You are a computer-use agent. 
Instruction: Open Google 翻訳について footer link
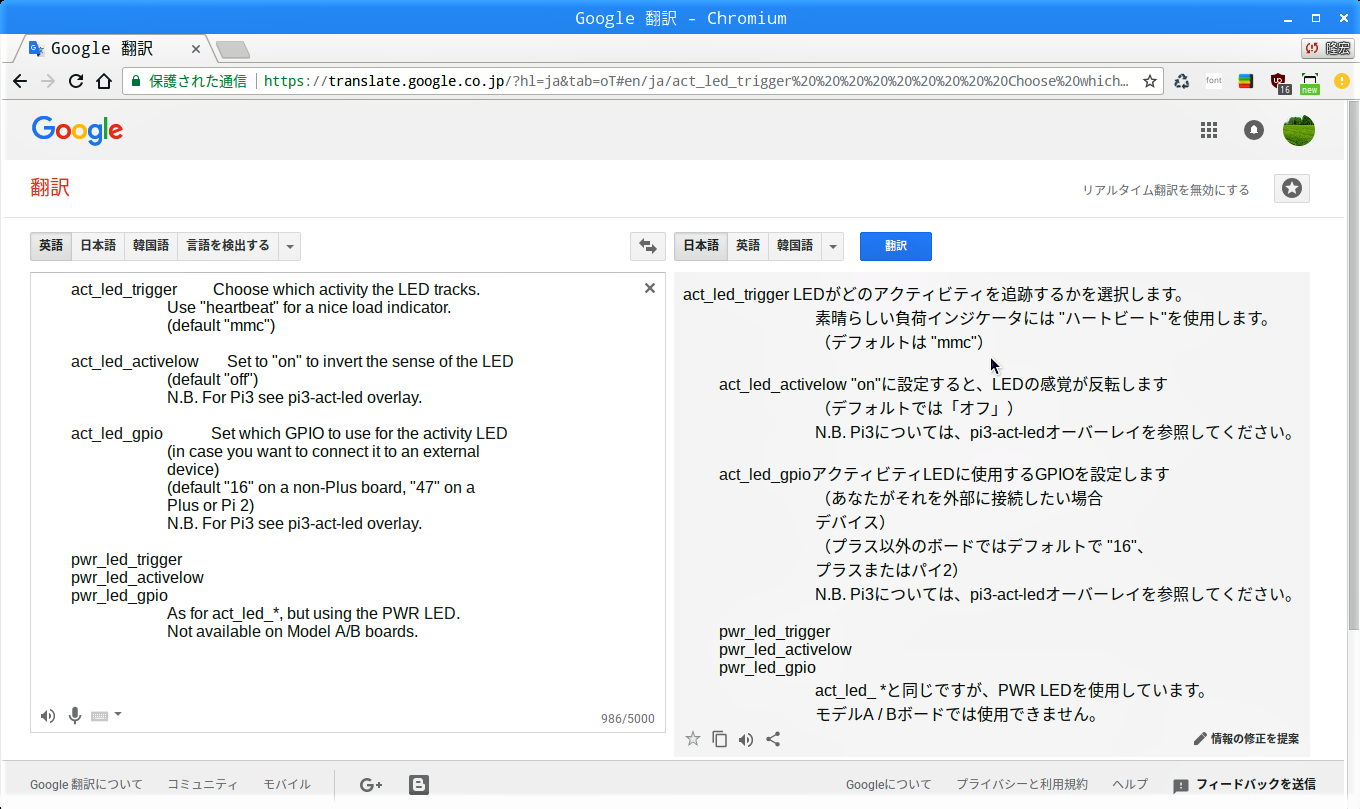tap(86, 785)
